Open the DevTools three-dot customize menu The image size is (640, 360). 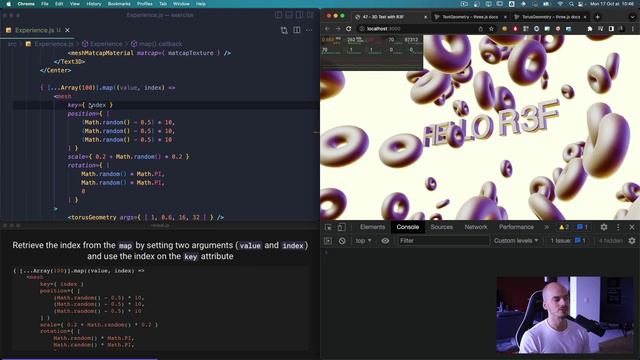point(618,227)
